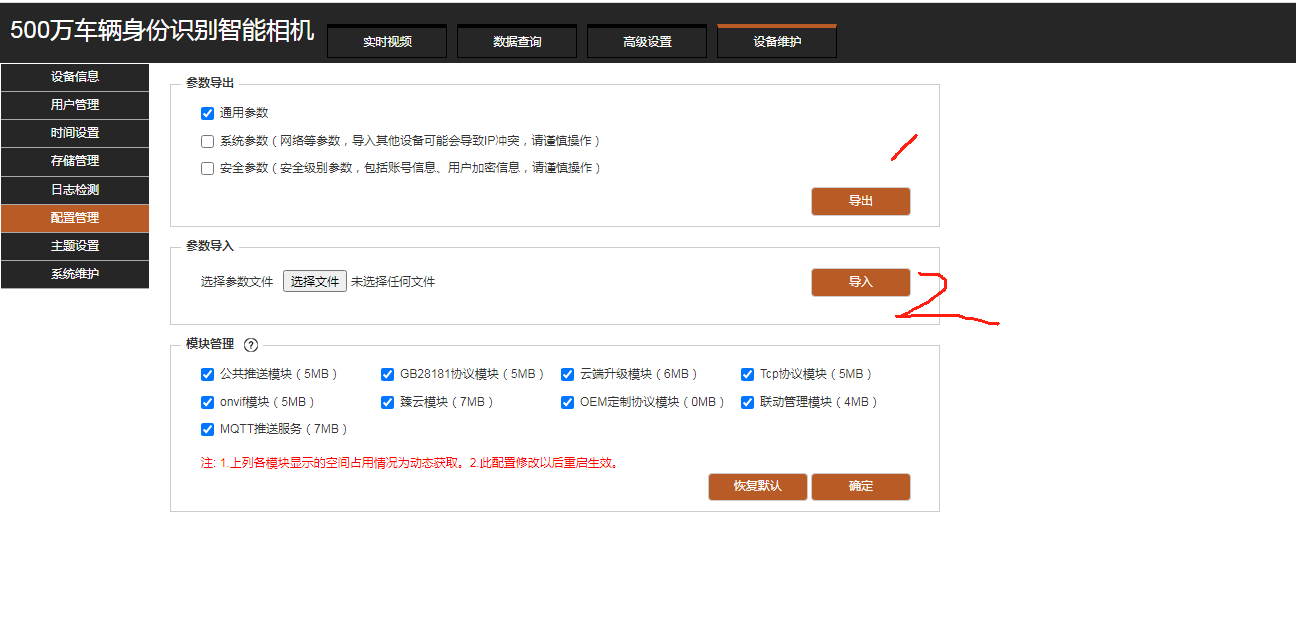Enable the 安全参数 checkbox
This screenshot has width=1296, height=643.
pyautogui.click(x=208, y=168)
